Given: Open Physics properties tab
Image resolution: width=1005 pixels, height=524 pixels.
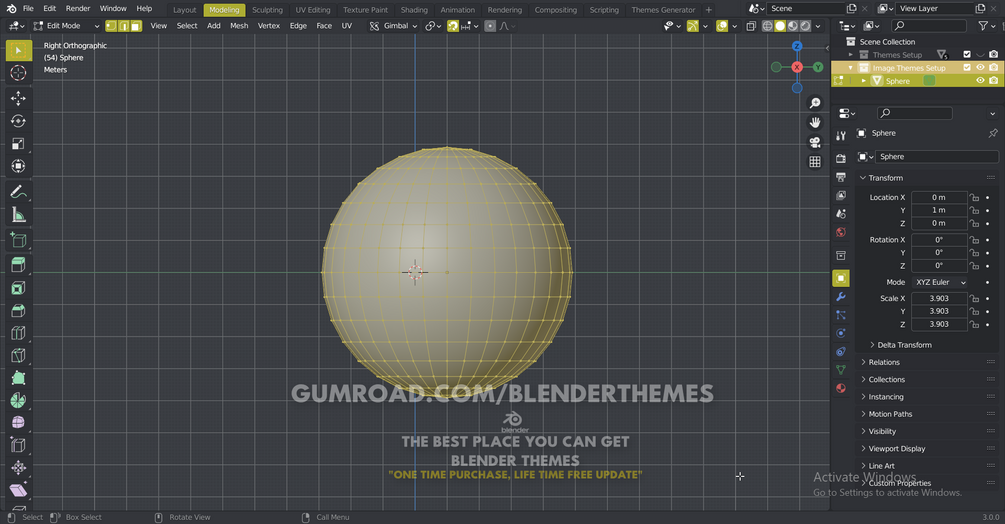Looking at the screenshot, I should click(x=841, y=333).
